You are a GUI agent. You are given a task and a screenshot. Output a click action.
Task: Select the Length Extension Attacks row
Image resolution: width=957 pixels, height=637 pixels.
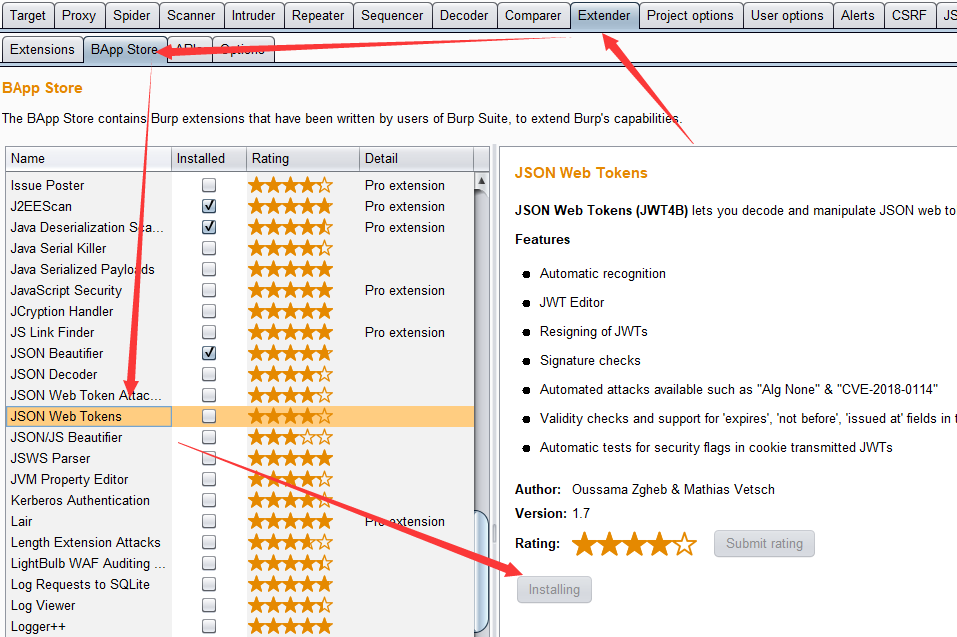[240, 542]
